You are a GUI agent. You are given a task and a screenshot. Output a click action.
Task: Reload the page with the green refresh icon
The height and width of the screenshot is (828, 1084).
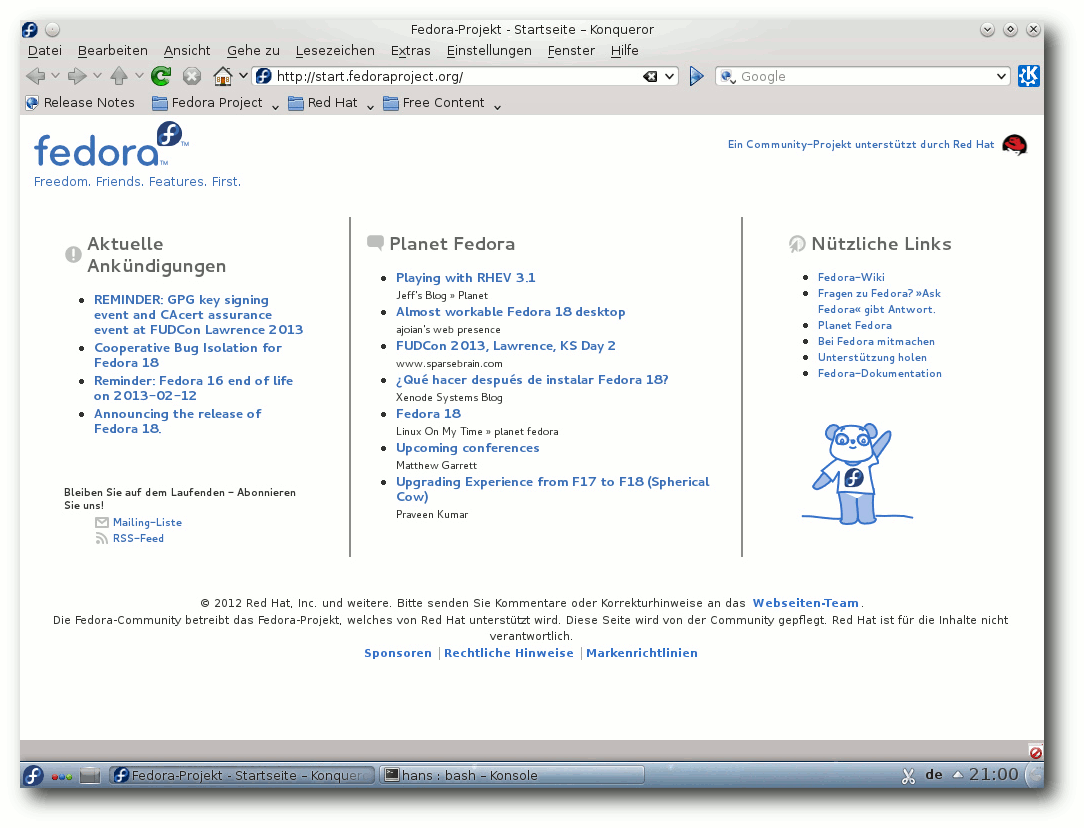pos(161,76)
